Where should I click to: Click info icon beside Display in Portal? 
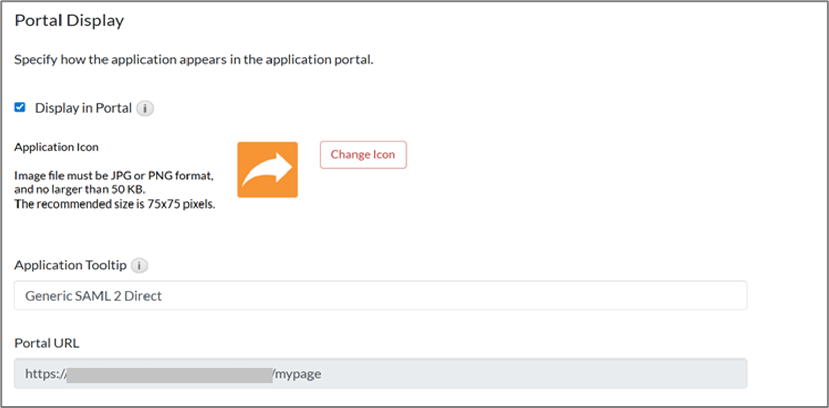click(144, 108)
